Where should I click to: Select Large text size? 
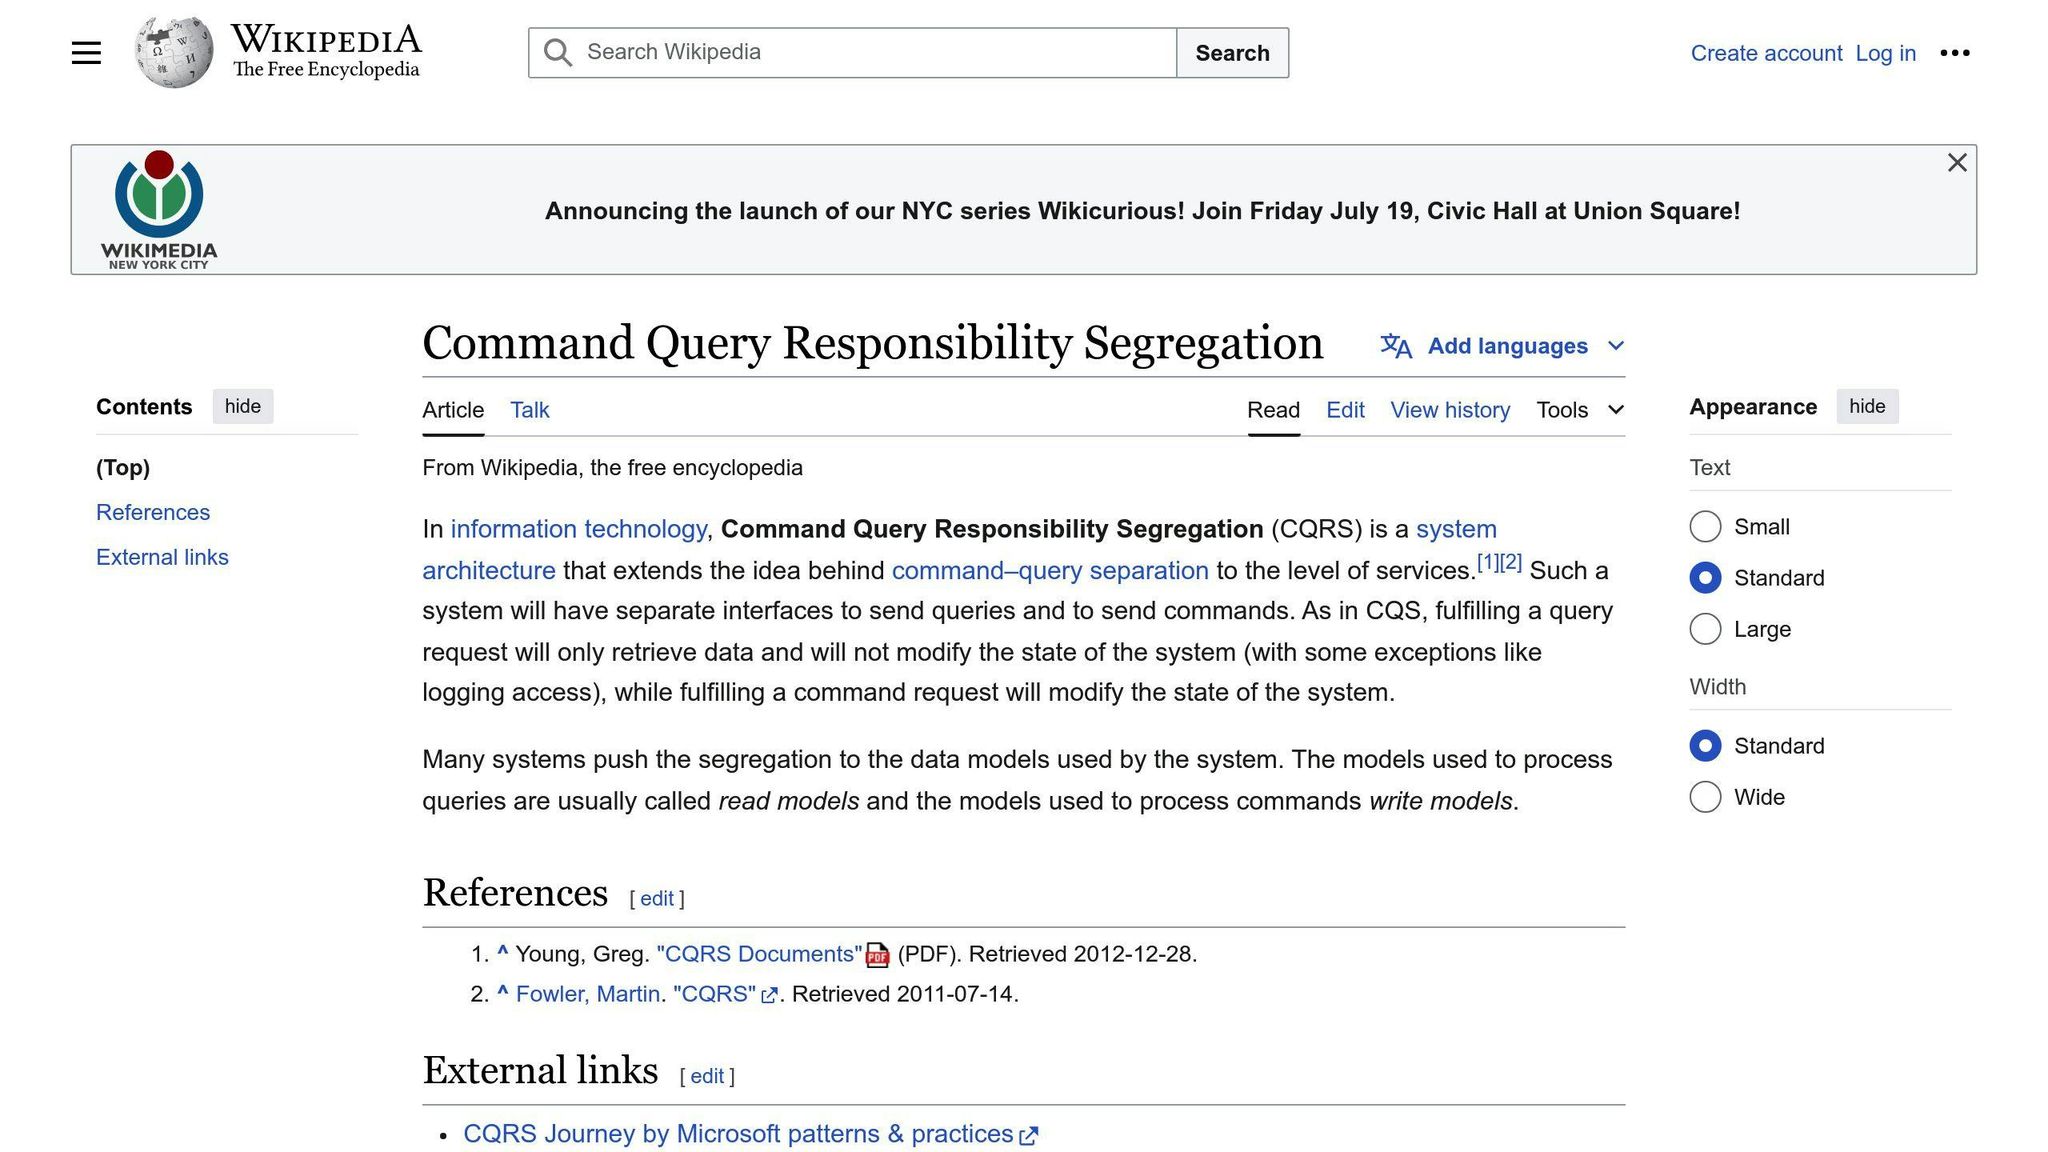pos(1705,629)
